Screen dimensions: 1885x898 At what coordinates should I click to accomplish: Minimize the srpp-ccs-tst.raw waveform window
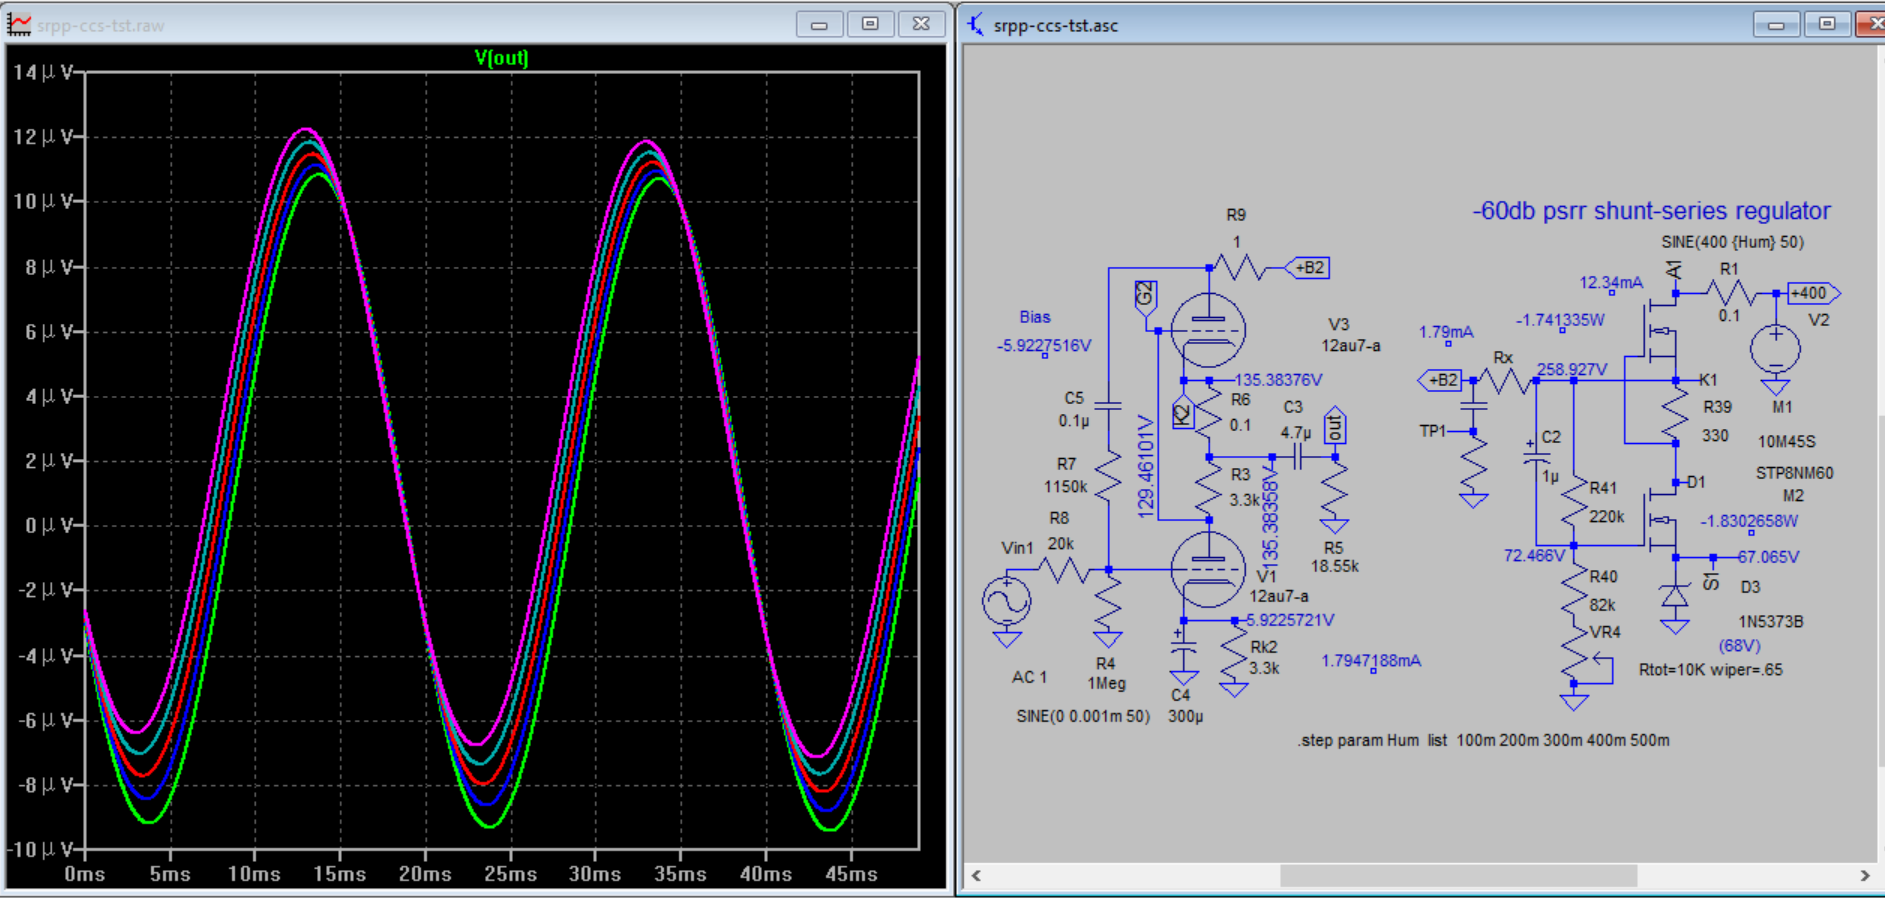819,24
